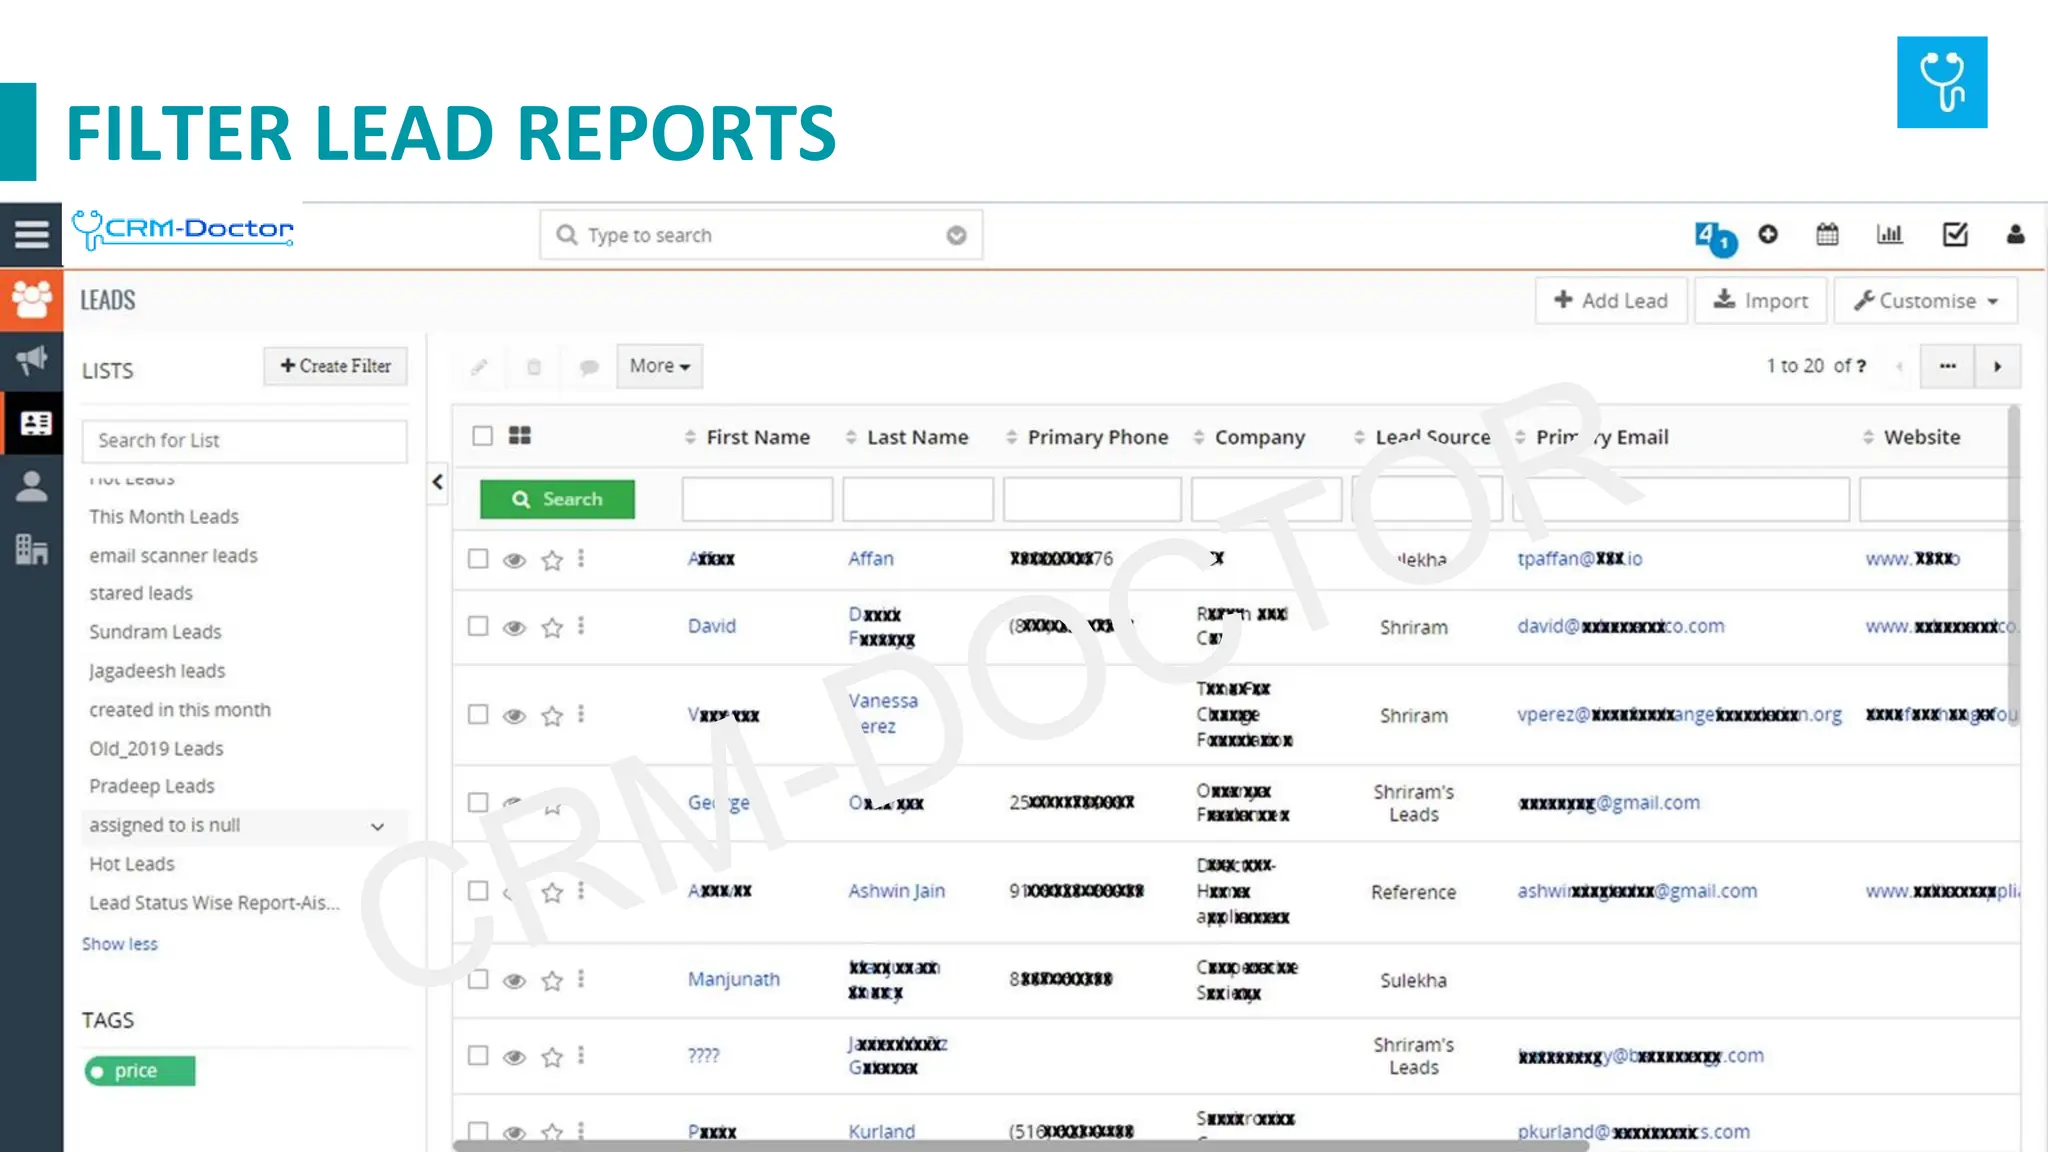Screen dimensions: 2048x1152
Task: Expand 'assigned to is null' list options
Action: 377,826
